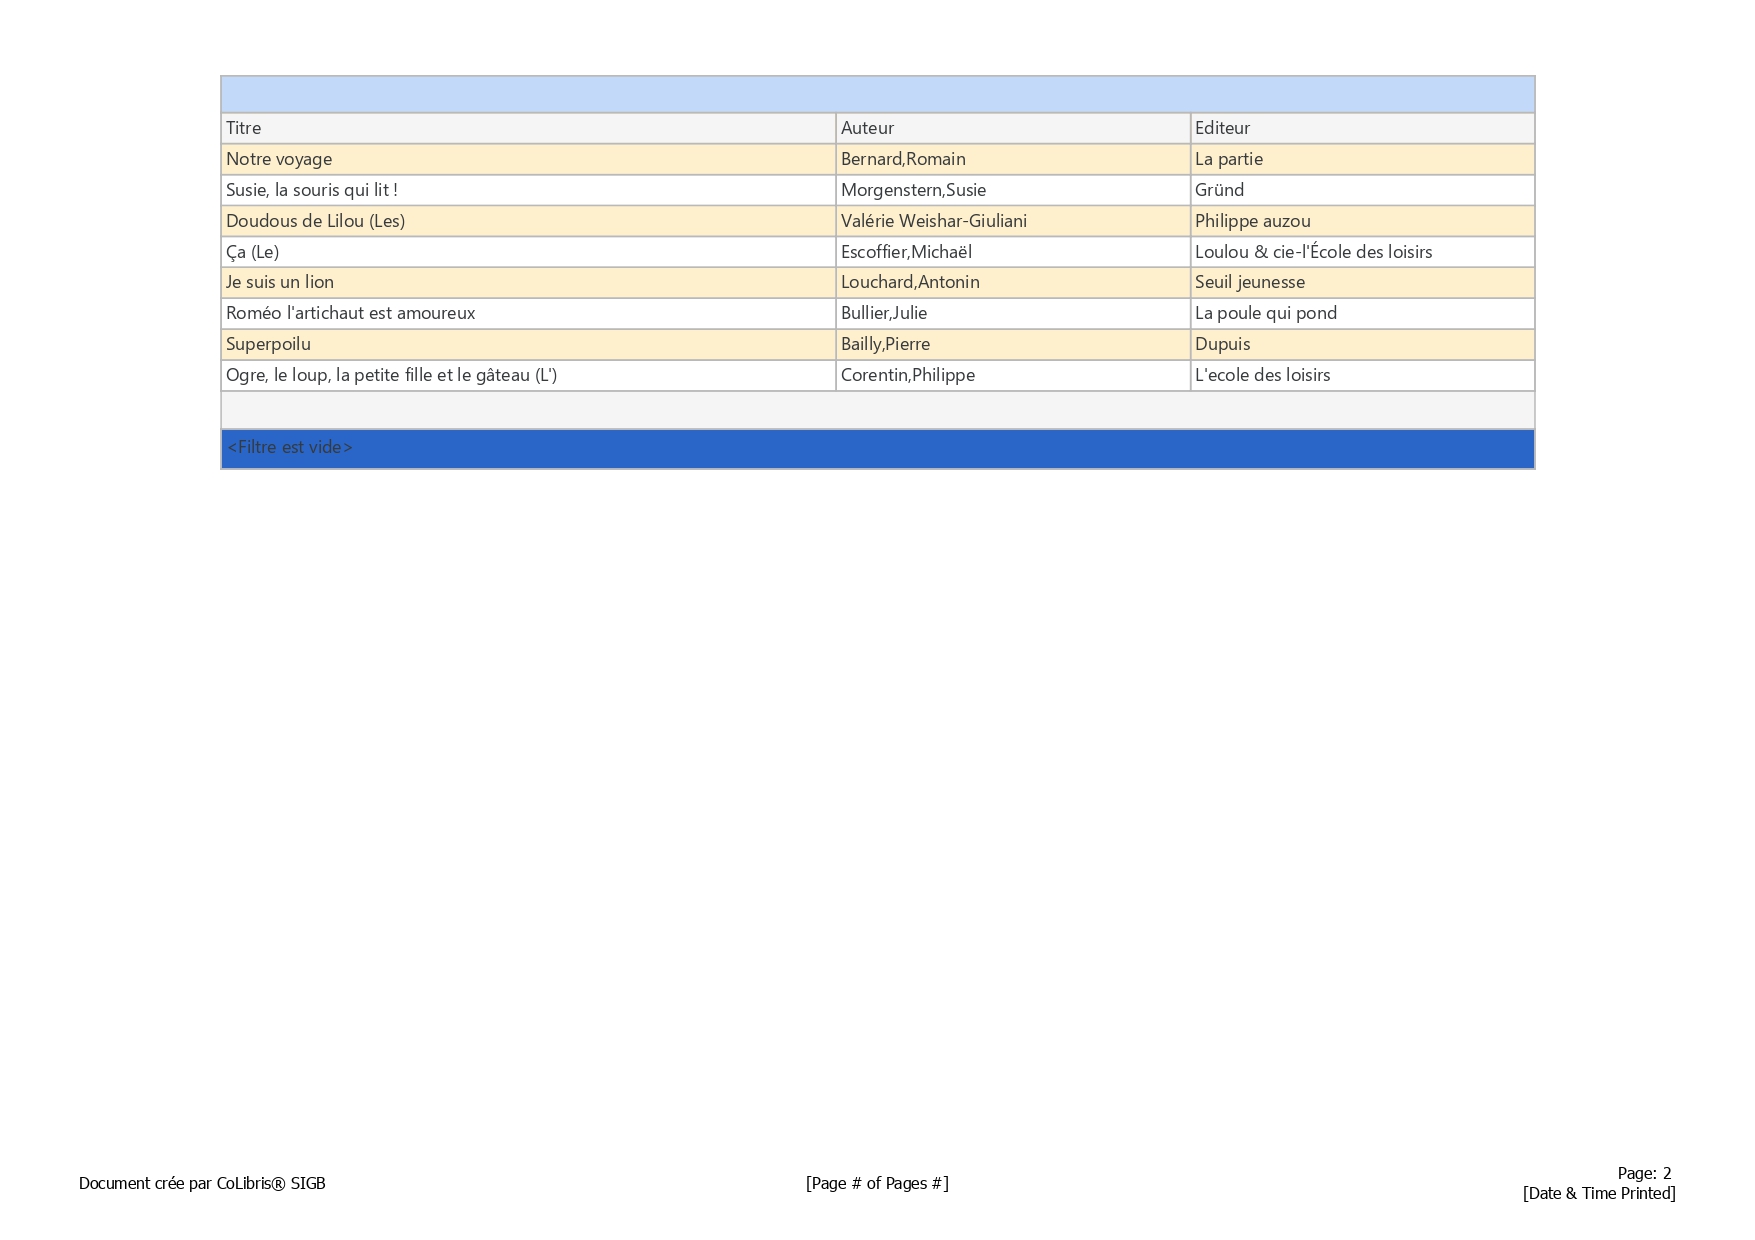
Task: Click Document crée par CoLibris SIGB footer
Action: [x=202, y=1183]
